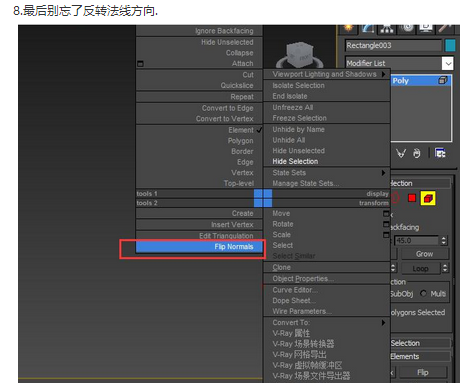Open the Attach settings box icon

[x=140, y=64]
